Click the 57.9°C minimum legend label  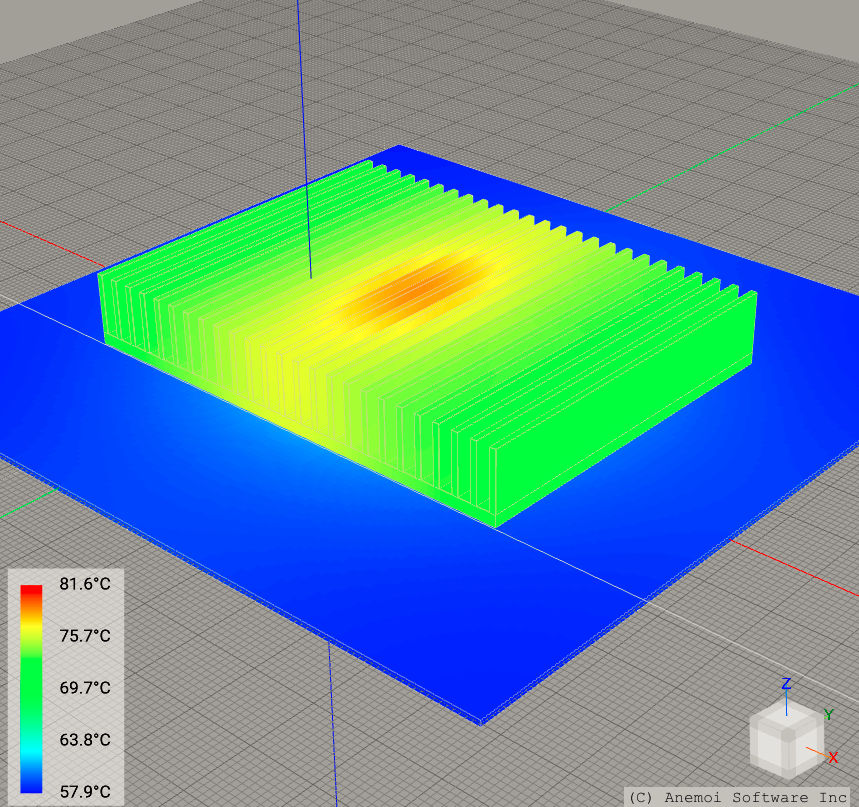[x=85, y=792]
